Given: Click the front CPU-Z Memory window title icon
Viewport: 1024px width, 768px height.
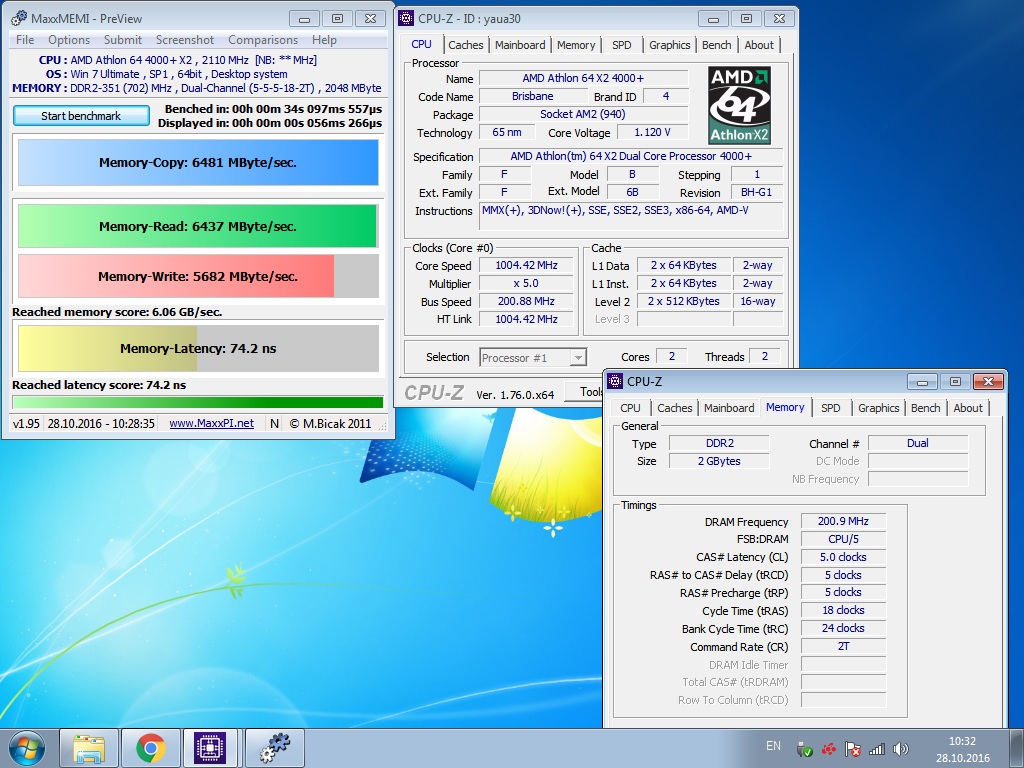Looking at the screenshot, I should pyautogui.click(x=615, y=381).
